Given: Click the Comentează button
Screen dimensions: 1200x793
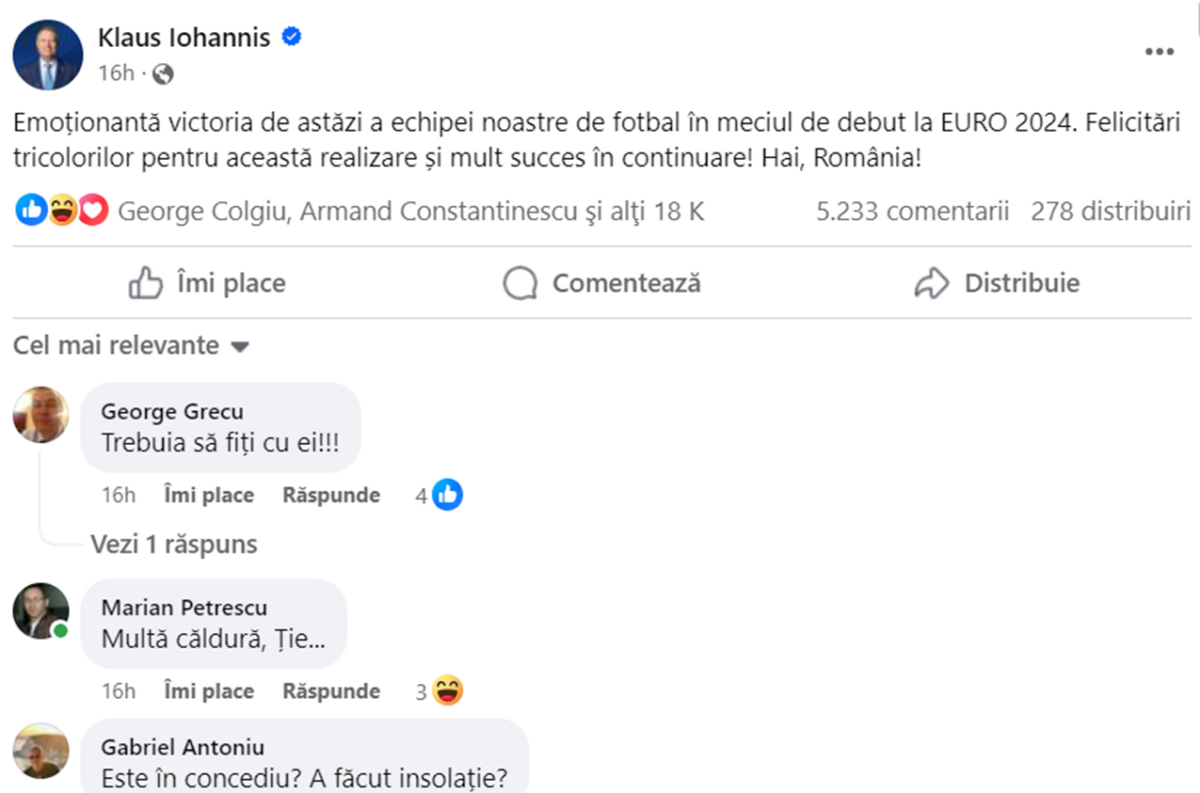Looking at the screenshot, I should pyautogui.click(x=601, y=284).
